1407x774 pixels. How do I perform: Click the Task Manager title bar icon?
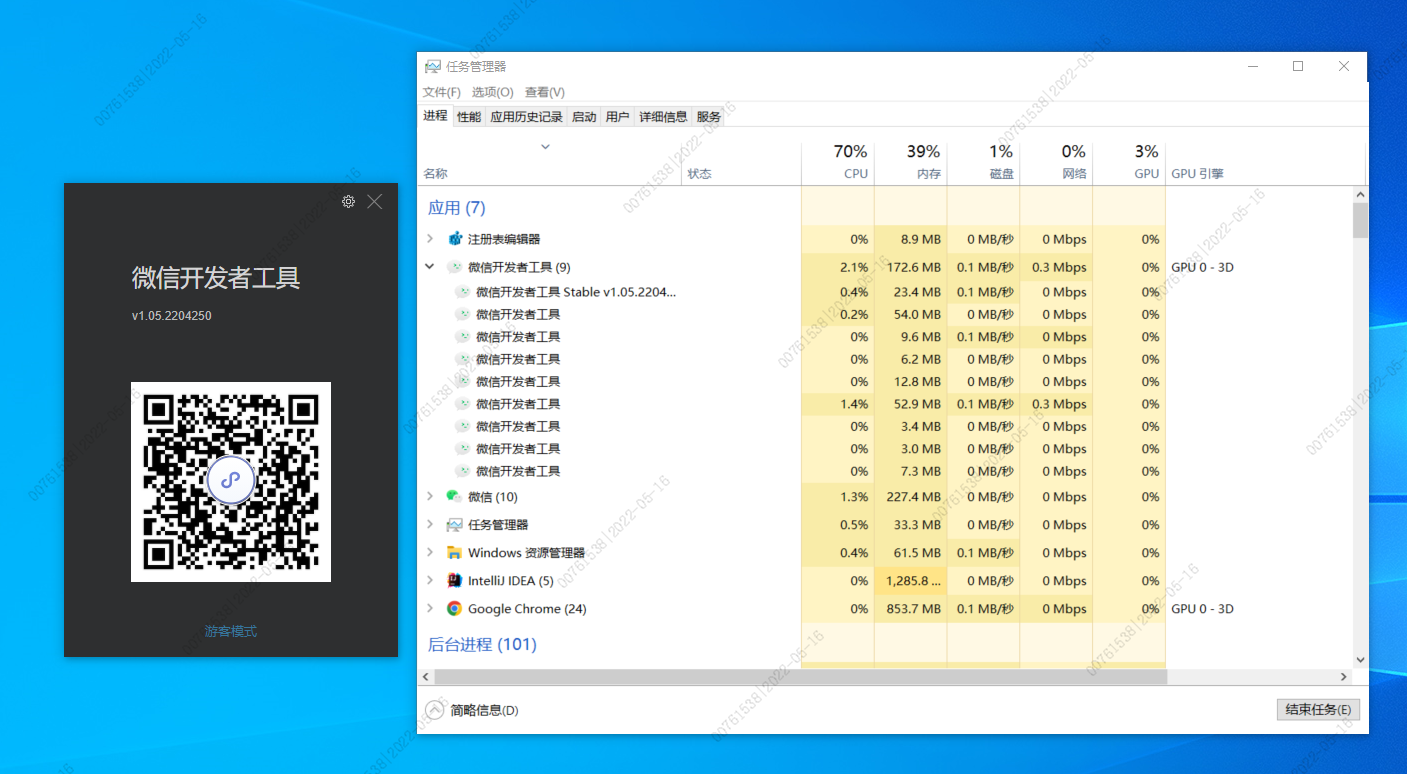433,67
